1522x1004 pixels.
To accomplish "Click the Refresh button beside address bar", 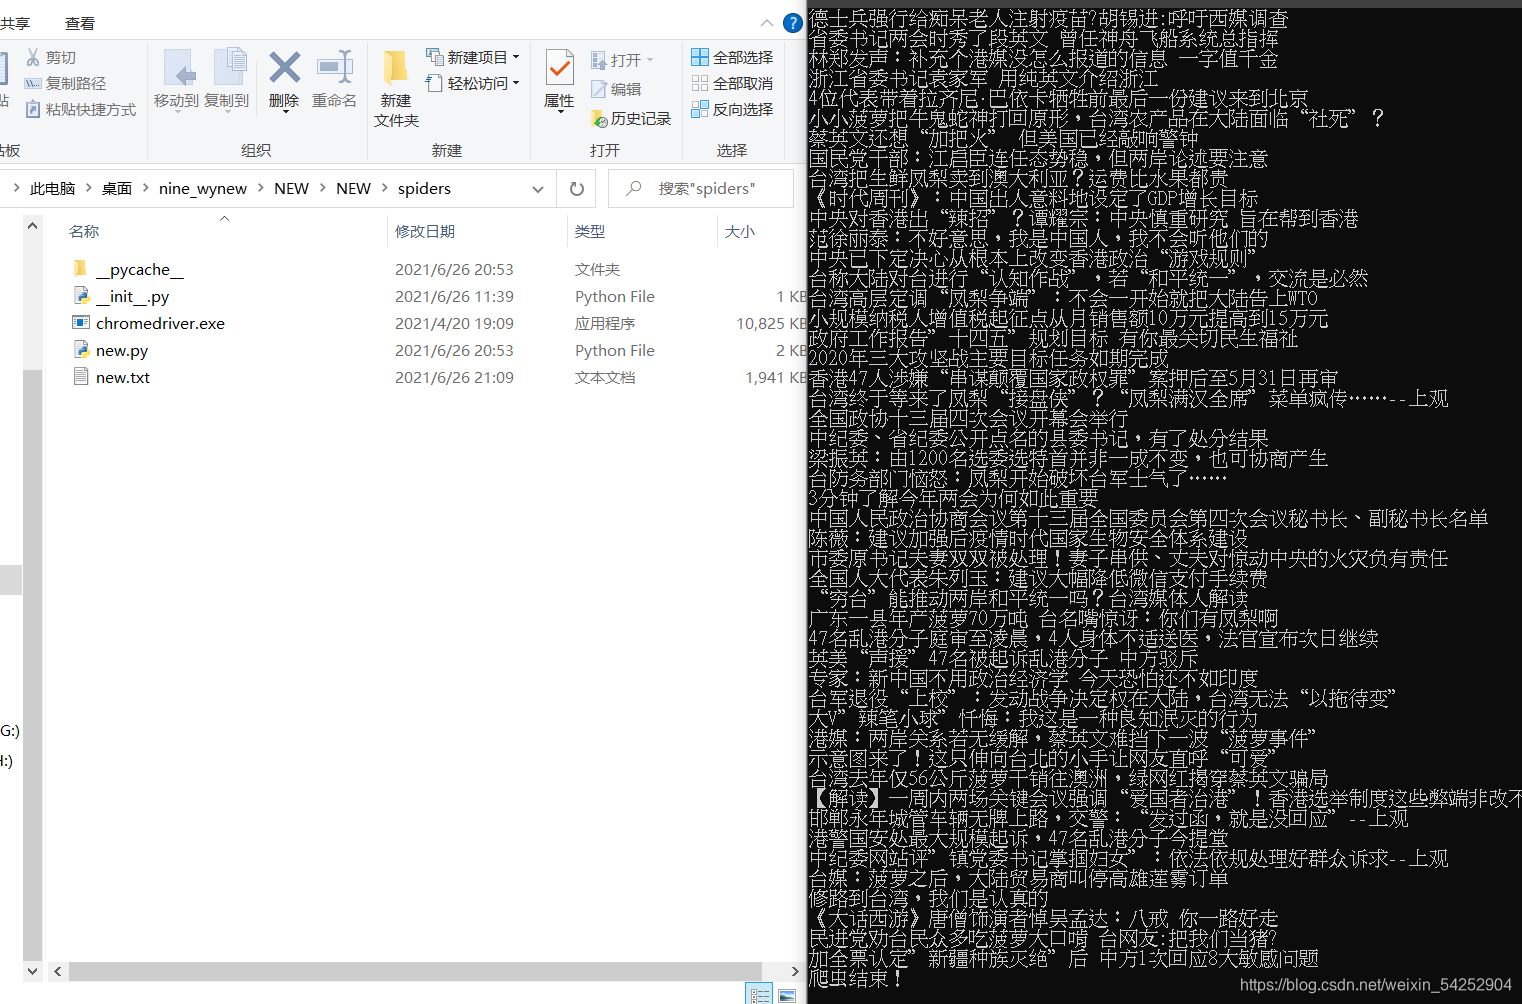I will (x=576, y=188).
